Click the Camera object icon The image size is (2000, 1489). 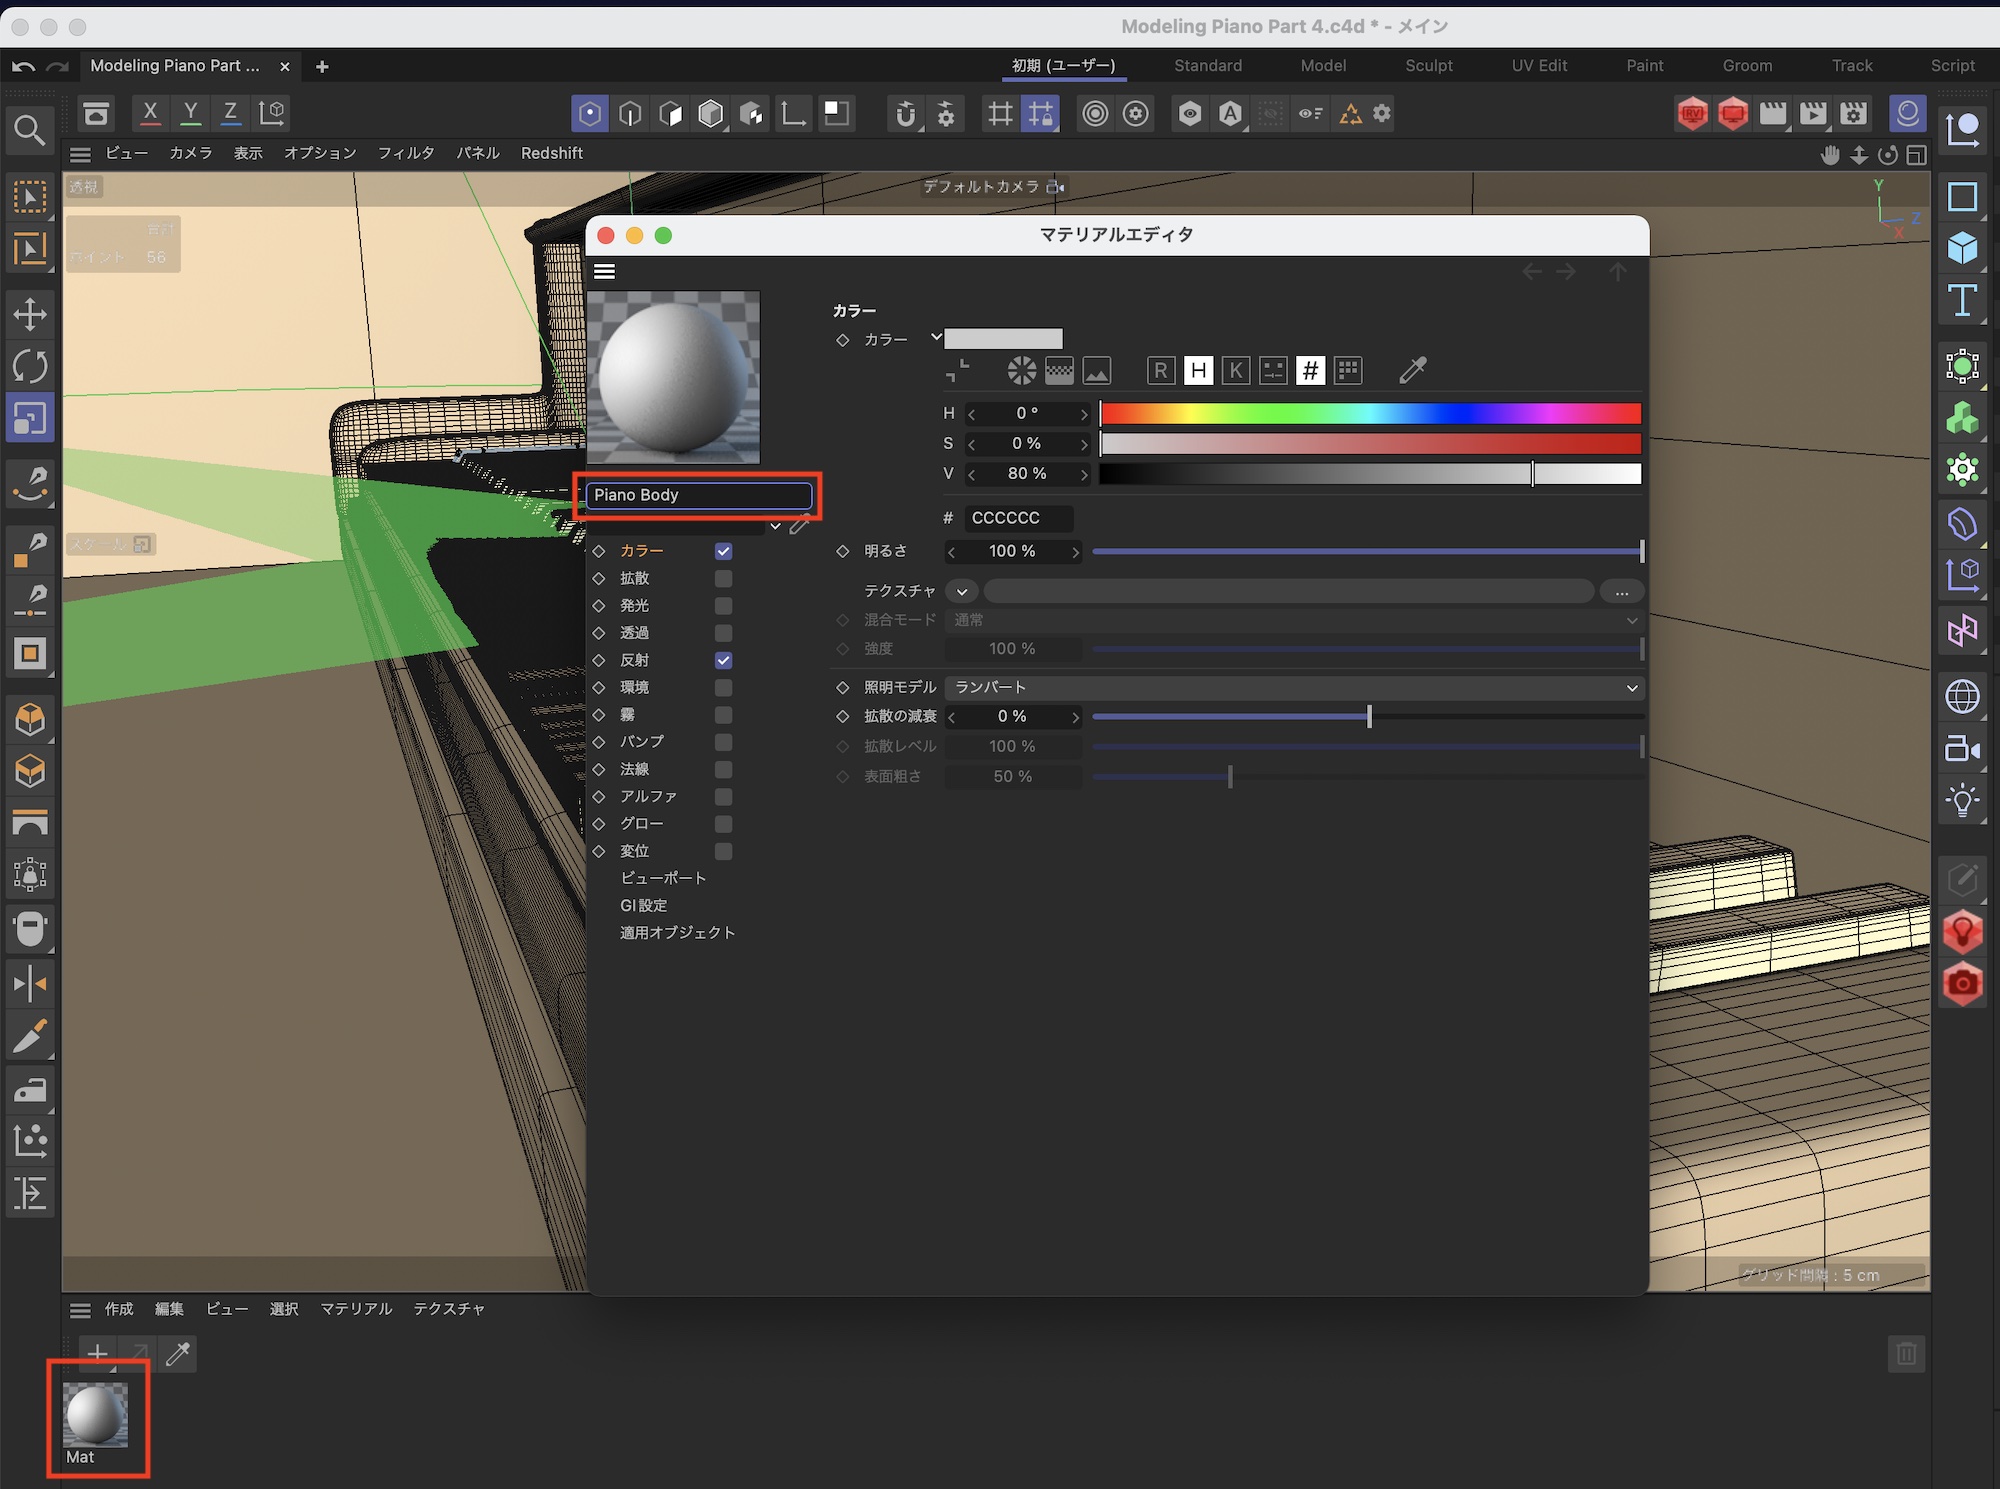coord(1962,749)
